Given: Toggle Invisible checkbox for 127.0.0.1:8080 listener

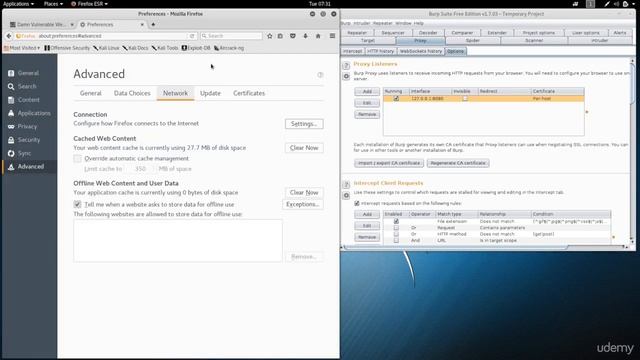Looking at the screenshot, I should (x=465, y=98).
